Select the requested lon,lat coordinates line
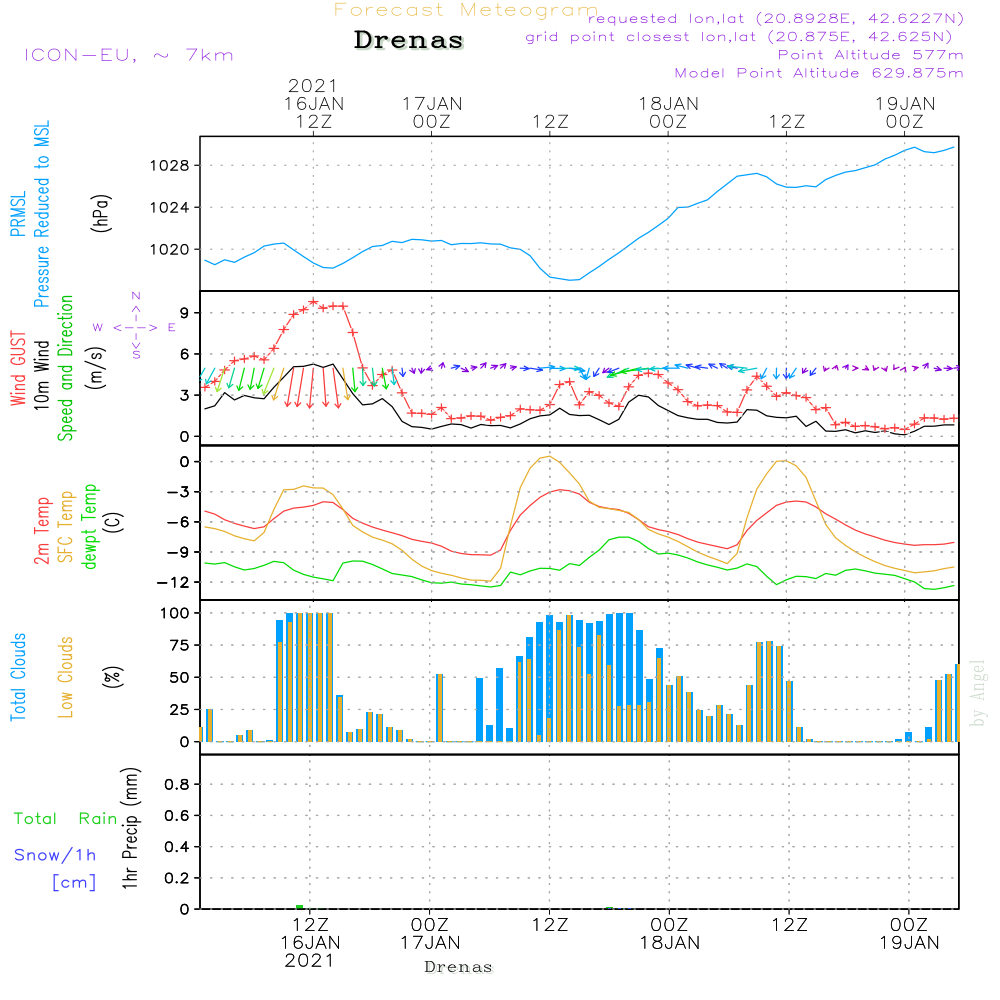This screenshot has width=1000, height=1000. 776,18
